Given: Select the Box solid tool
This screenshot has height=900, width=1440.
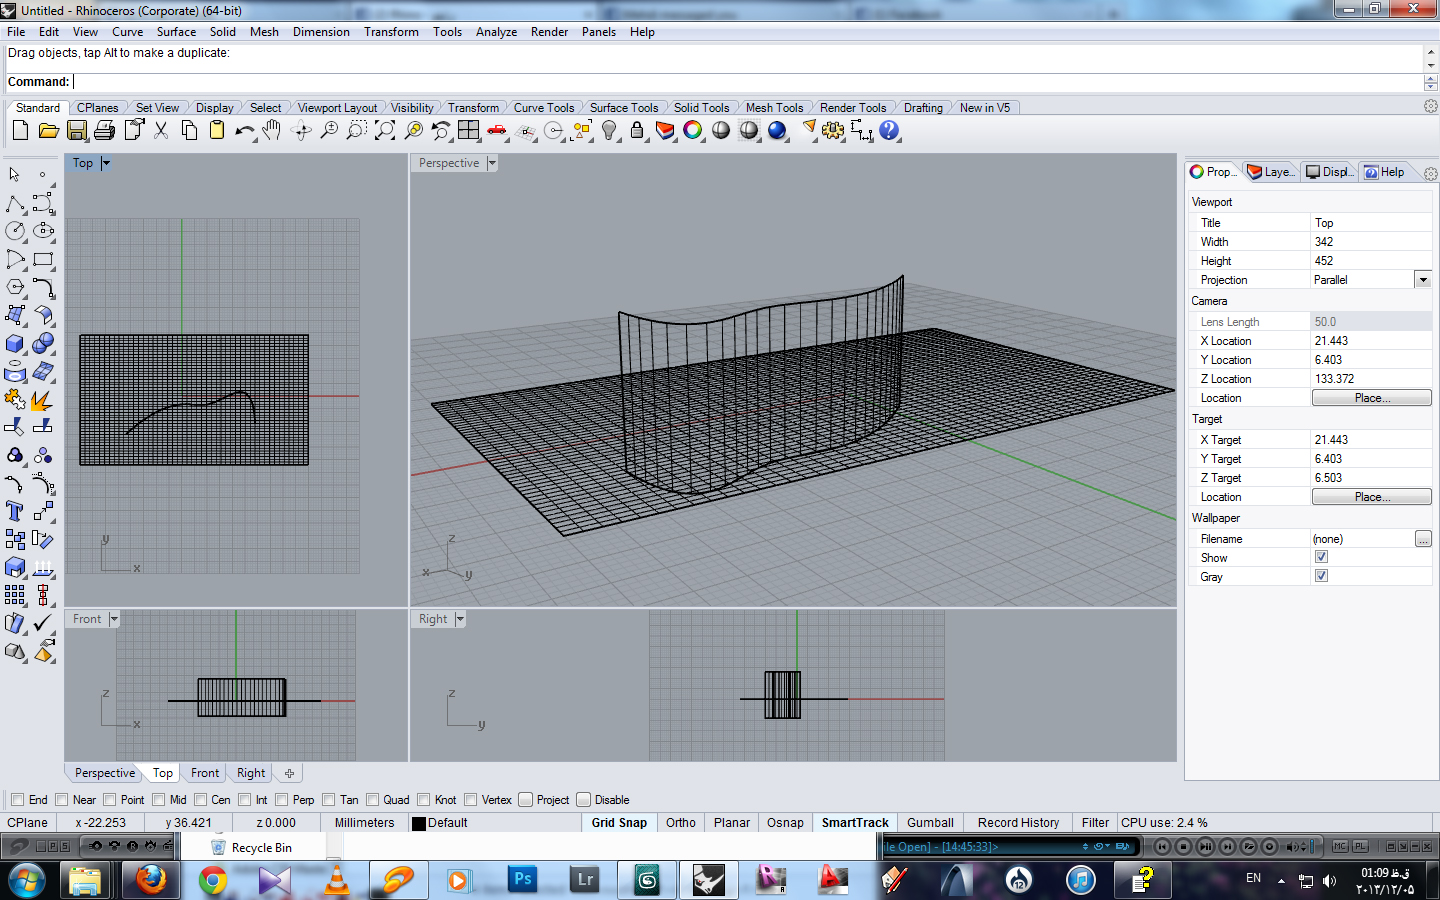Looking at the screenshot, I should pos(15,344).
